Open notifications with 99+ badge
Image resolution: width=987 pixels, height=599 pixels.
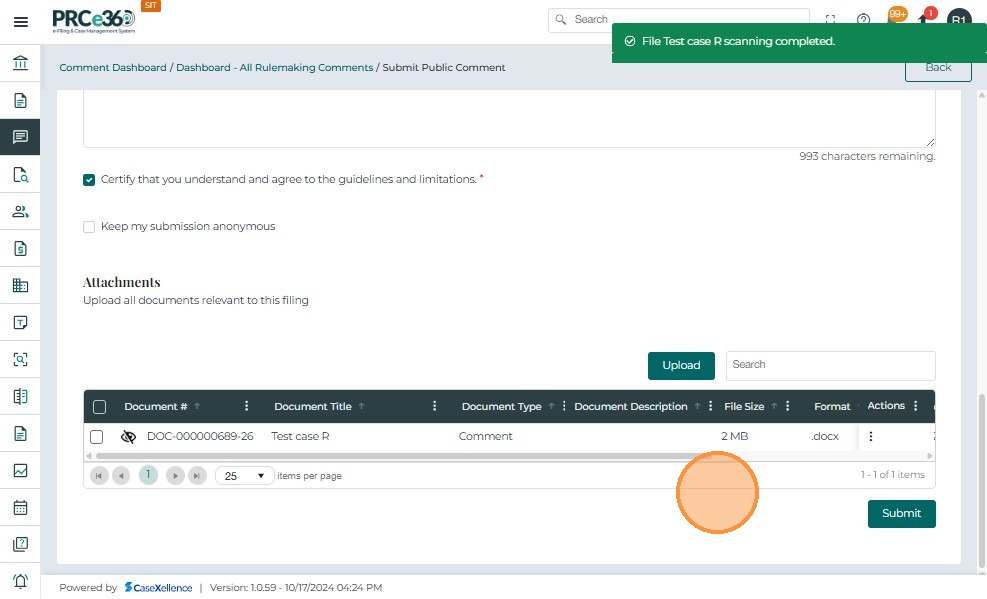click(896, 17)
